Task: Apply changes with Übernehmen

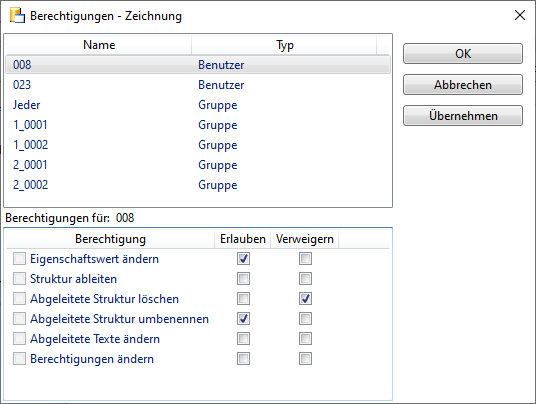Action: [463, 116]
